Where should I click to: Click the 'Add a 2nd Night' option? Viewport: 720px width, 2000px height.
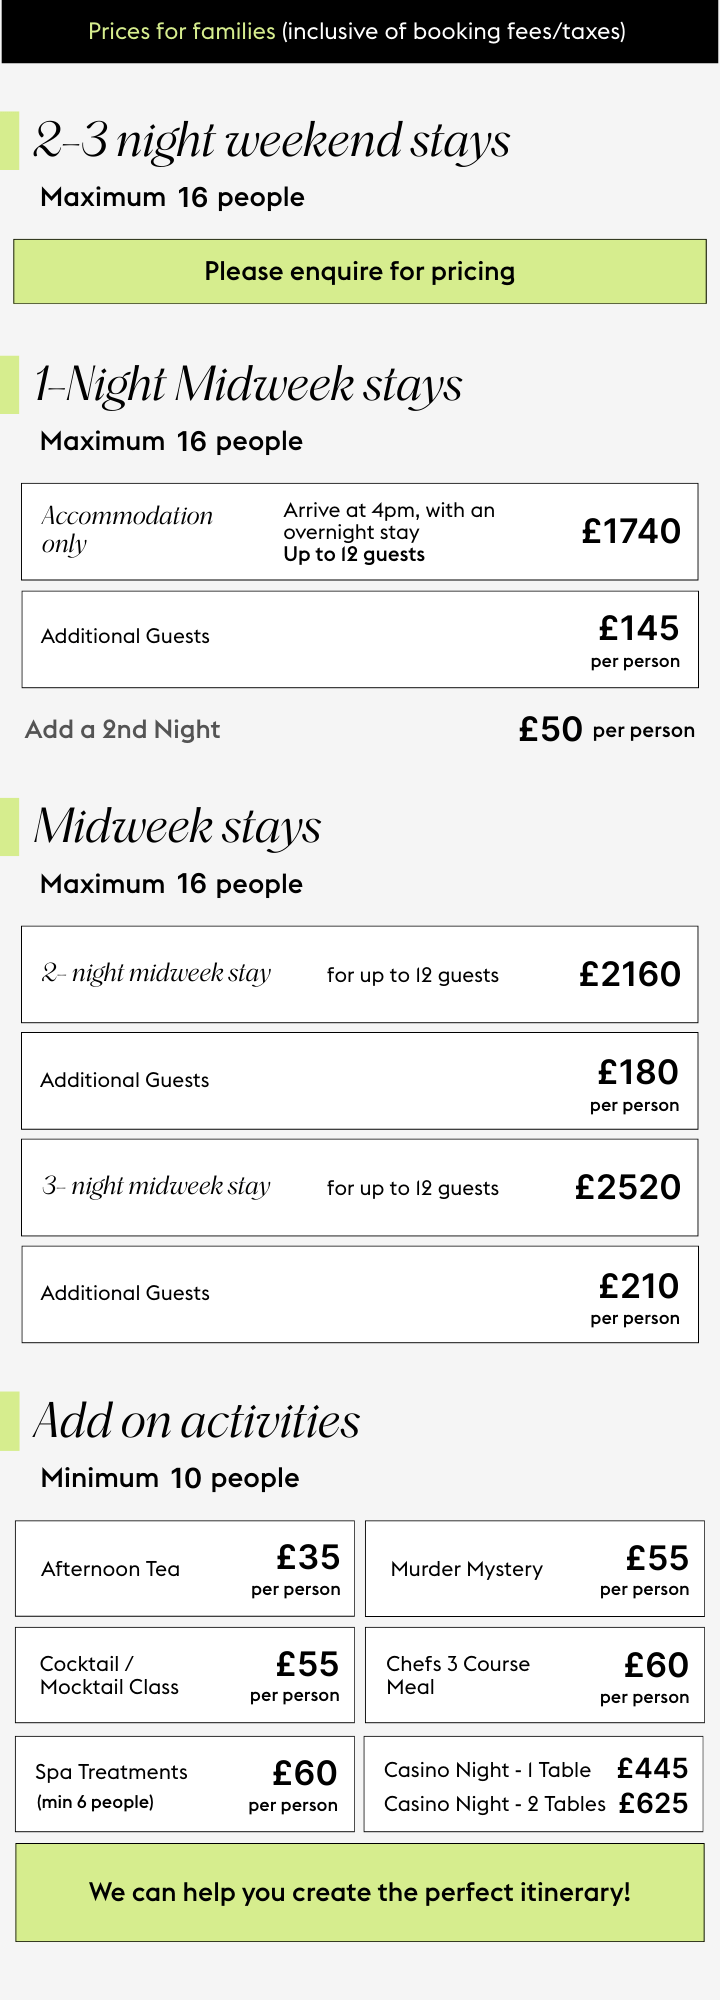tap(123, 729)
